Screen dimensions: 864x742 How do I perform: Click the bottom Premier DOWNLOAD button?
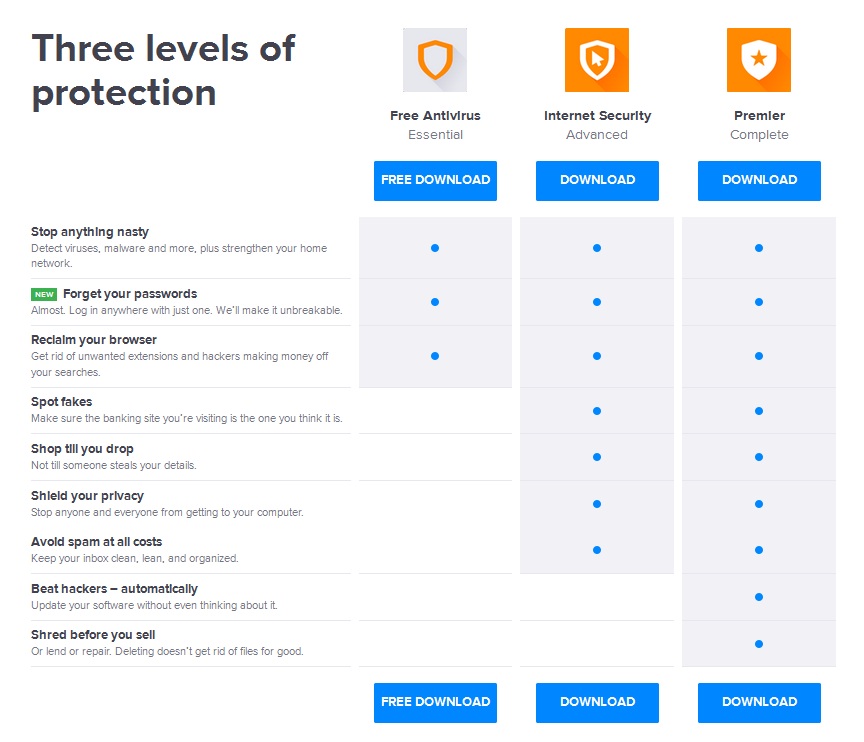(759, 703)
